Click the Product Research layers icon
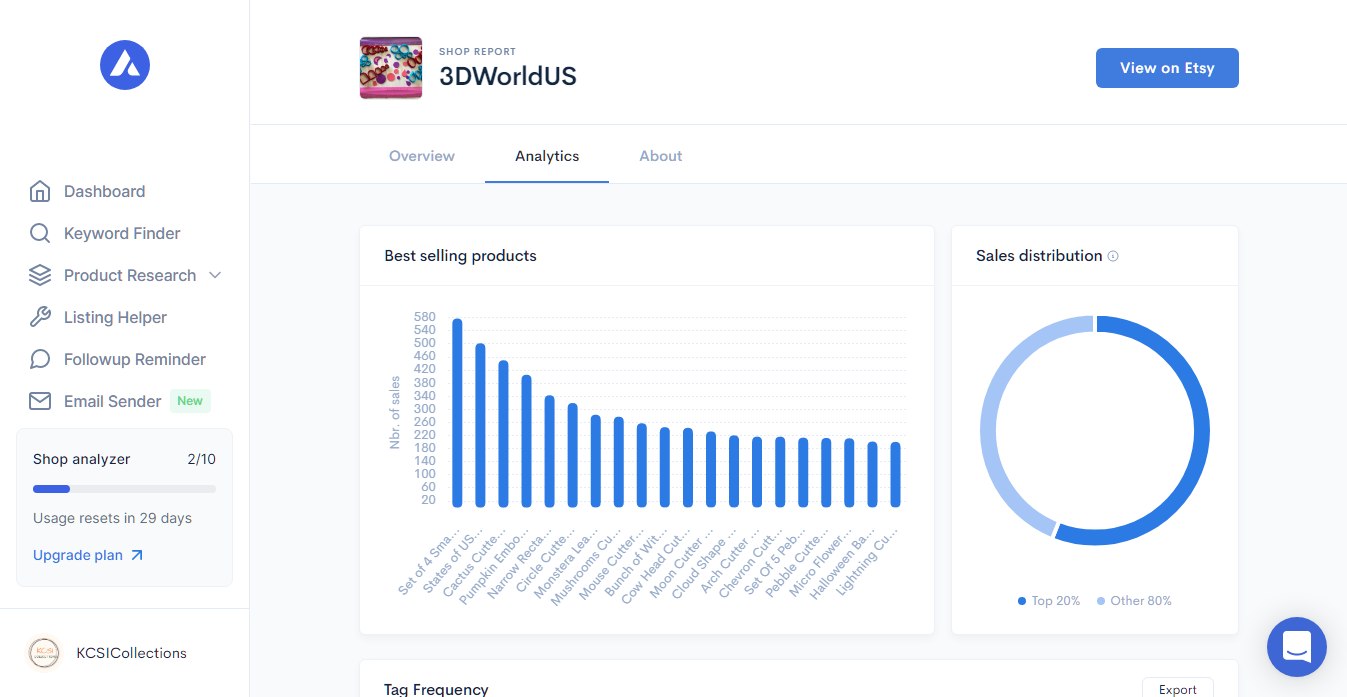 (40, 275)
